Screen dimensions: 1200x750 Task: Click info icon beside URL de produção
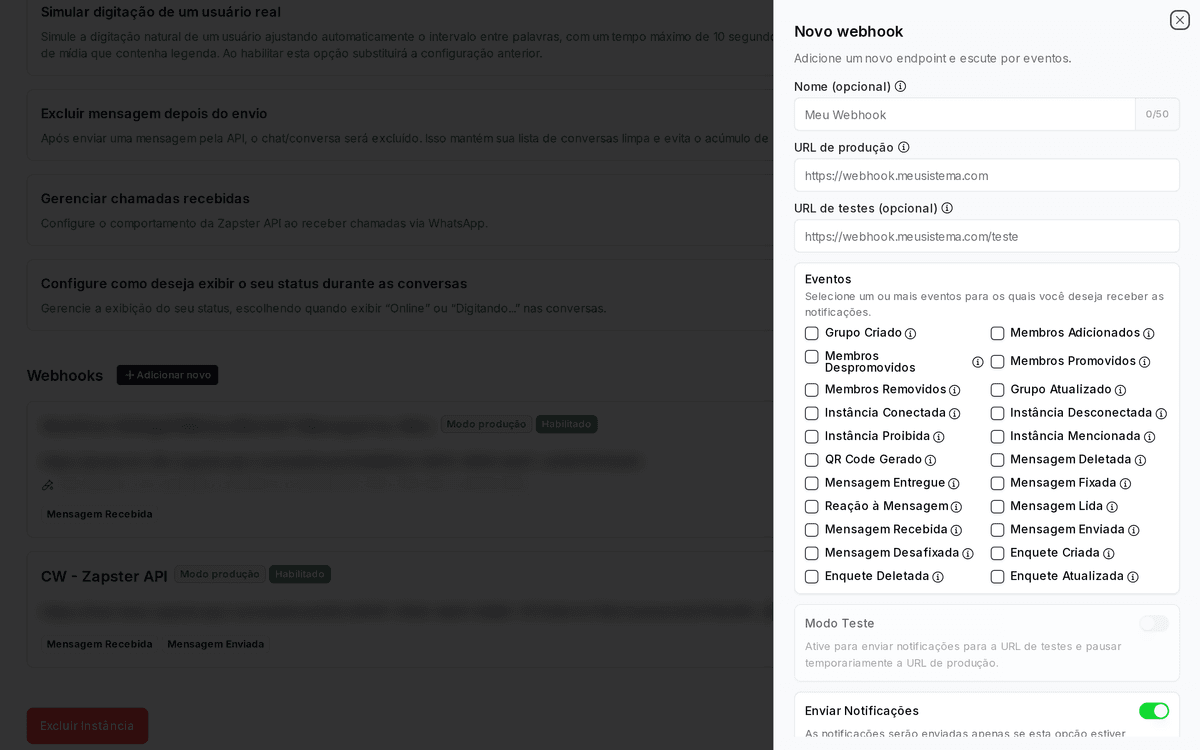pos(904,148)
